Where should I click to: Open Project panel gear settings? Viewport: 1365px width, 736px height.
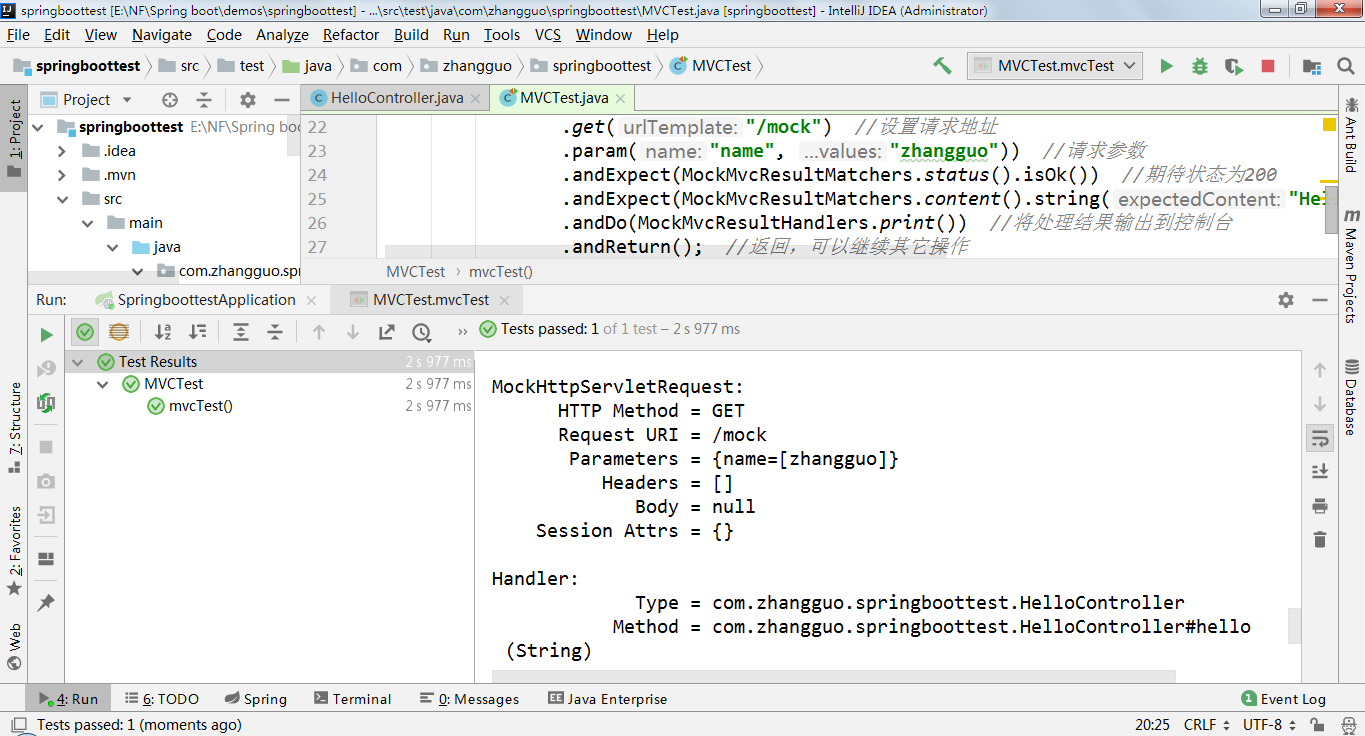pyautogui.click(x=248, y=100)
